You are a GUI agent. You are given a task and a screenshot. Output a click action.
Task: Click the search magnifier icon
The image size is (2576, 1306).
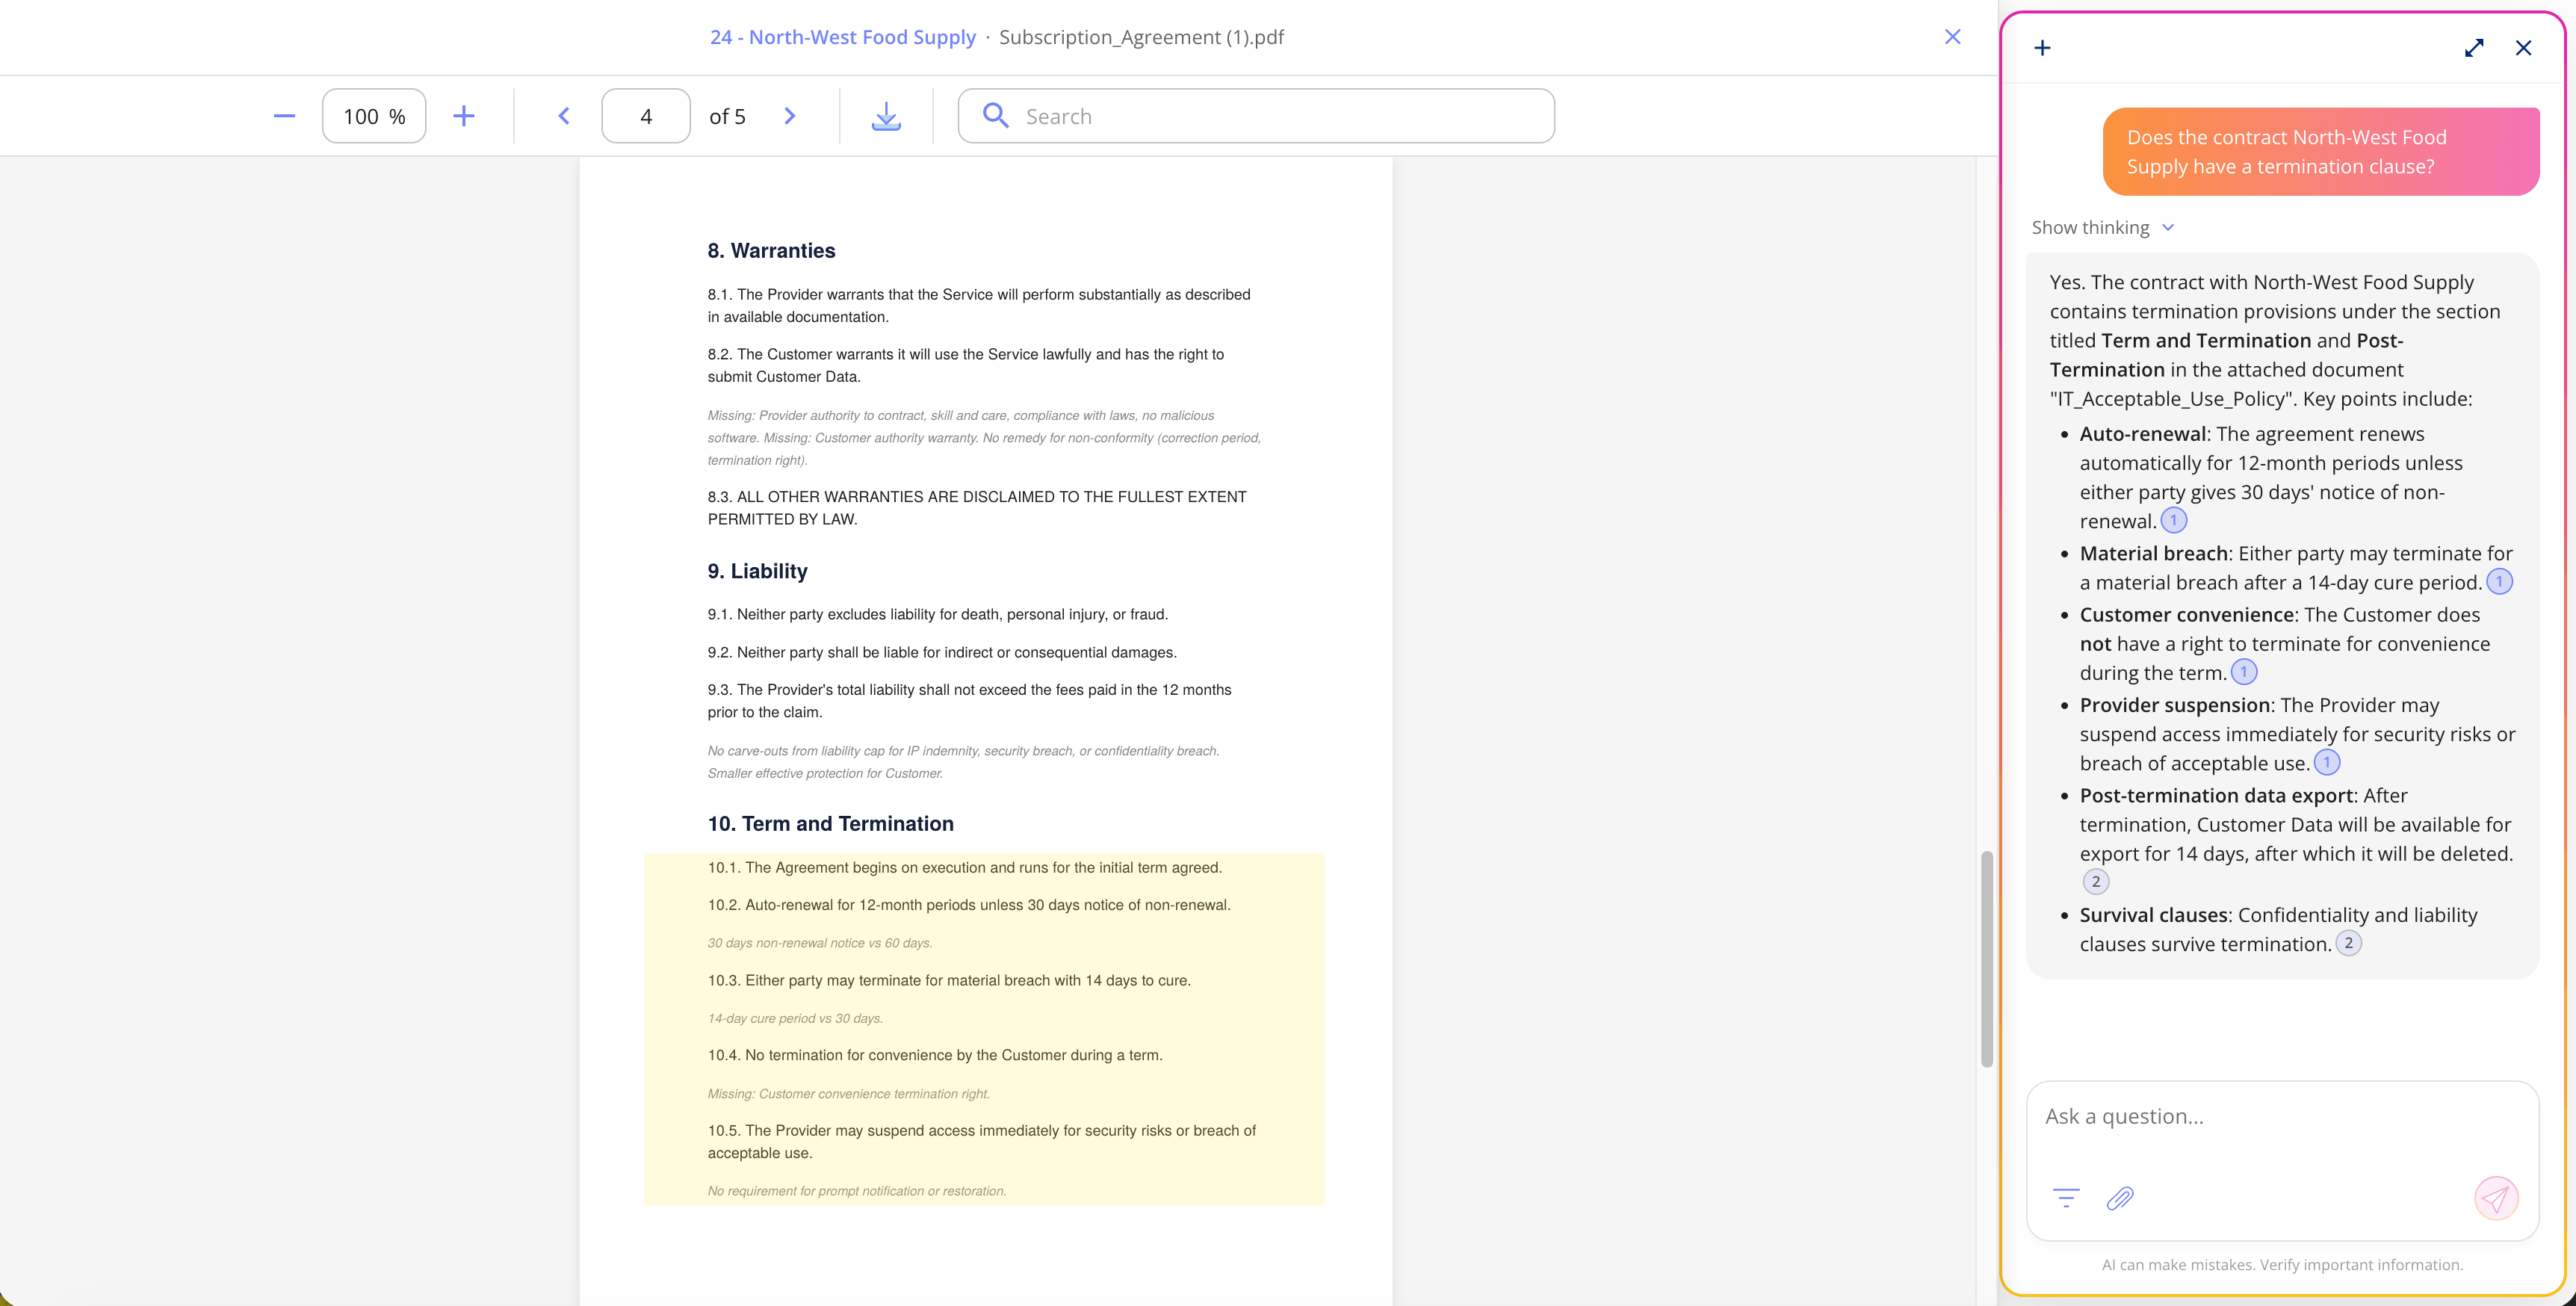[995, 115]
